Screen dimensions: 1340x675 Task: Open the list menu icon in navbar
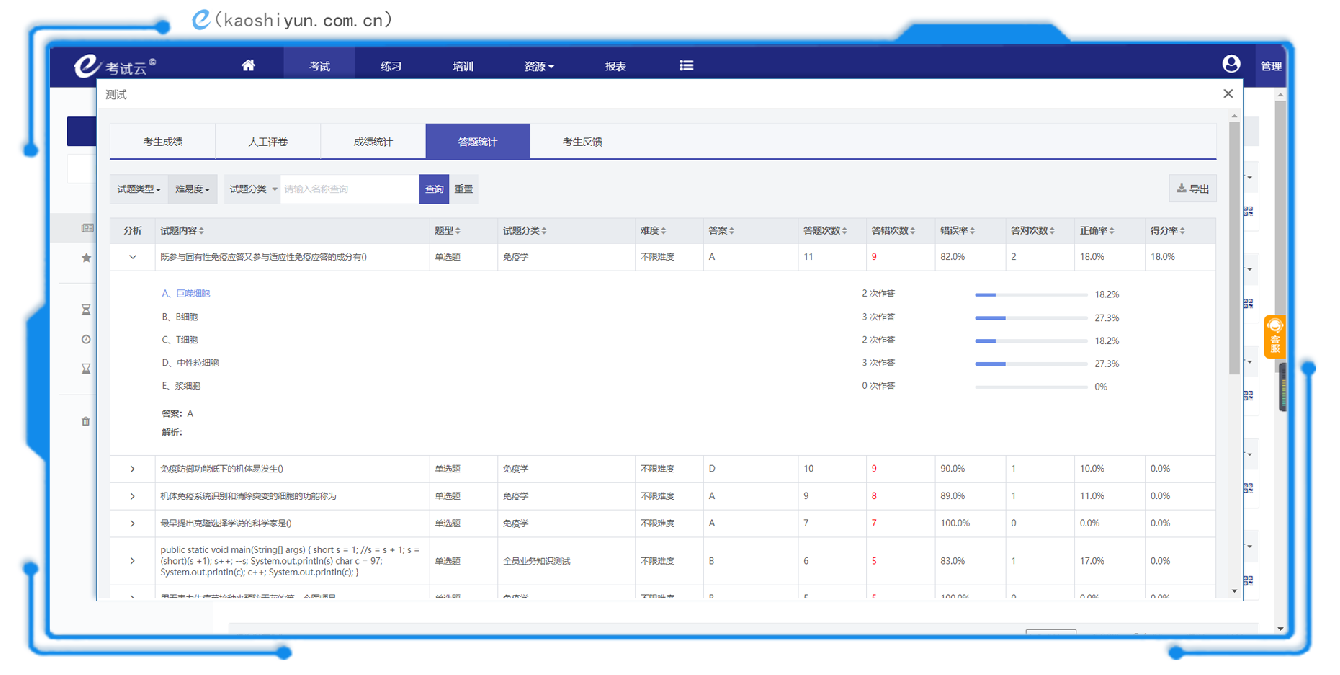click(686, 66)
